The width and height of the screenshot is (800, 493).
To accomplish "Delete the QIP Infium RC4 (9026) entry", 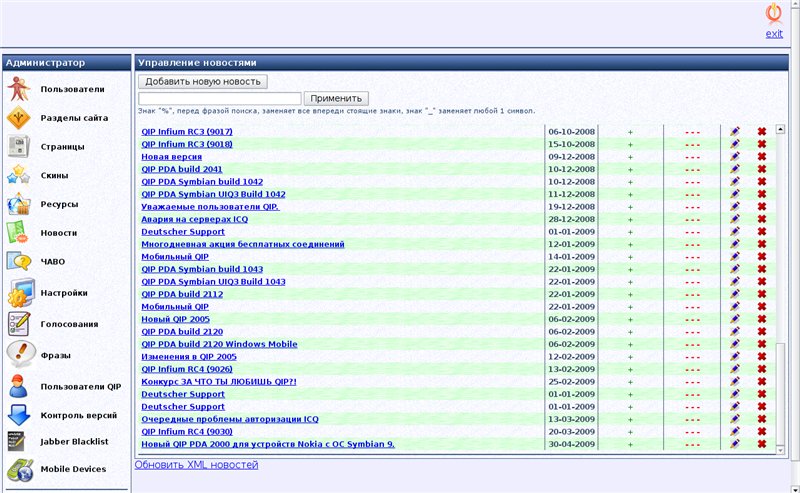I will click(762, 369).
